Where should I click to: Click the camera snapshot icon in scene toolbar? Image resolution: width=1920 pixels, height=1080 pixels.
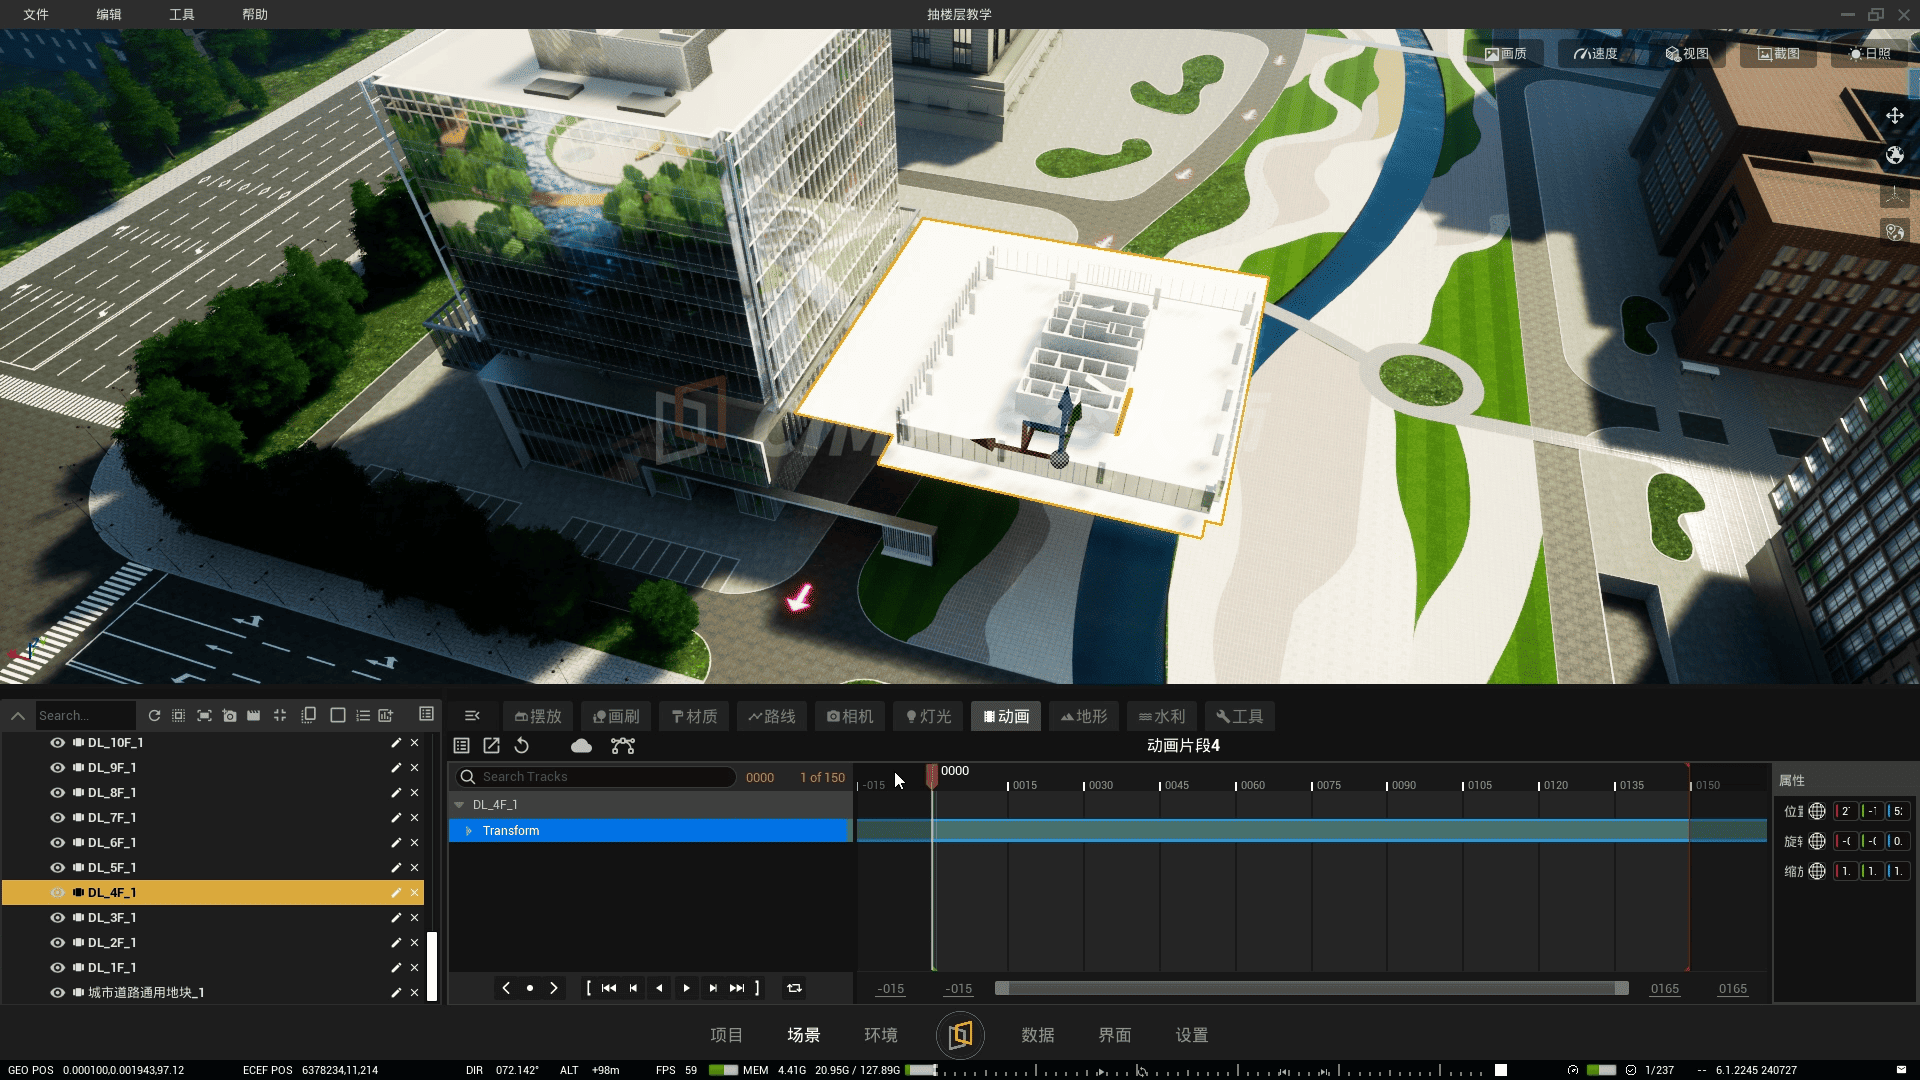coord(230,716)
